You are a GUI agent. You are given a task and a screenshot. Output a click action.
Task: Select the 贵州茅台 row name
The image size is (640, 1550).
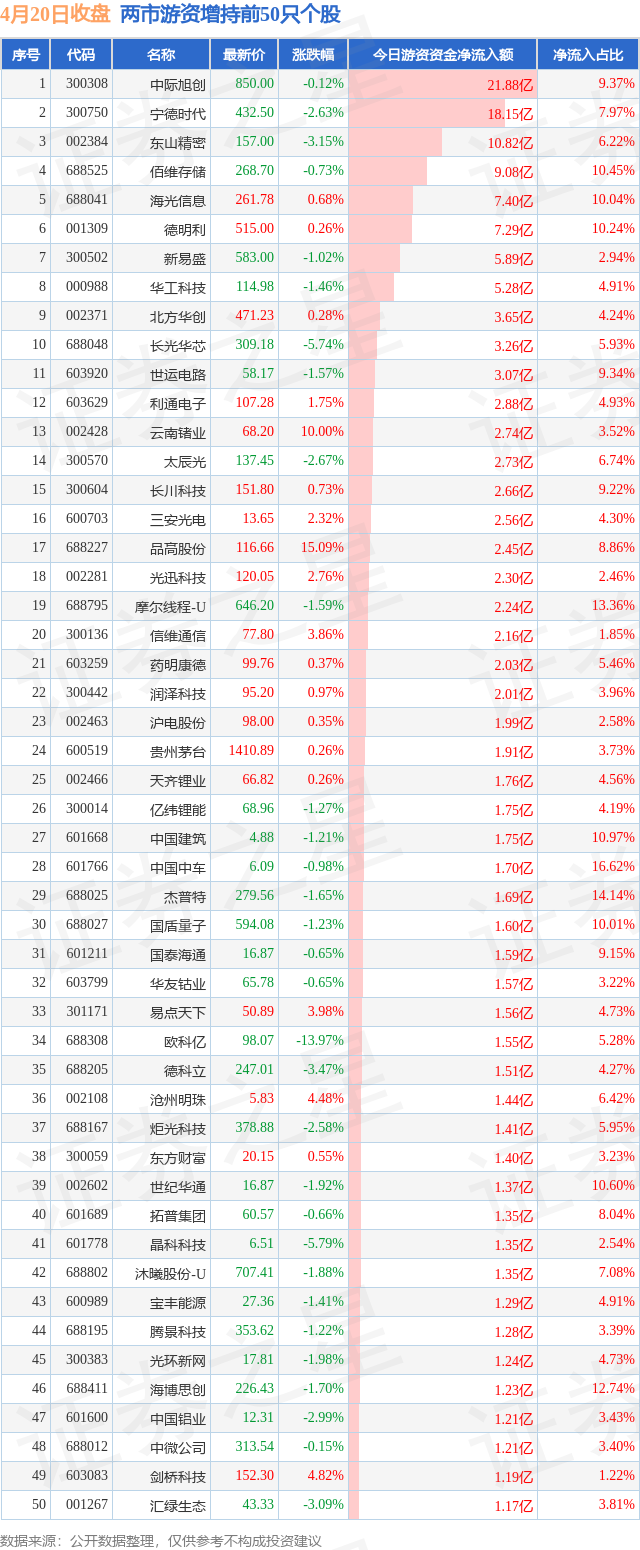point(178,751)
